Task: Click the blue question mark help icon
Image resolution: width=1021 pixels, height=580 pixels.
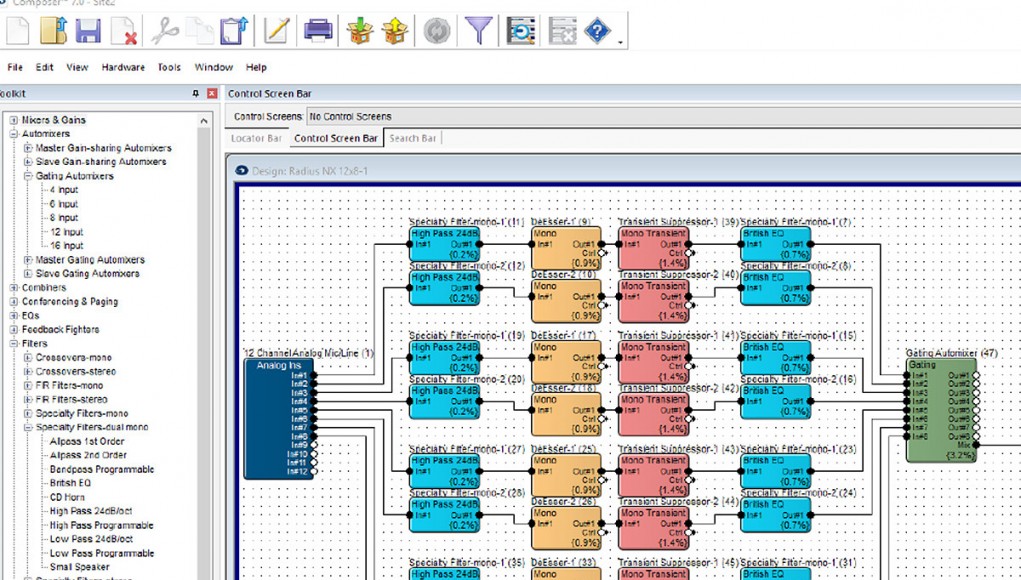Action: point(597,31)
